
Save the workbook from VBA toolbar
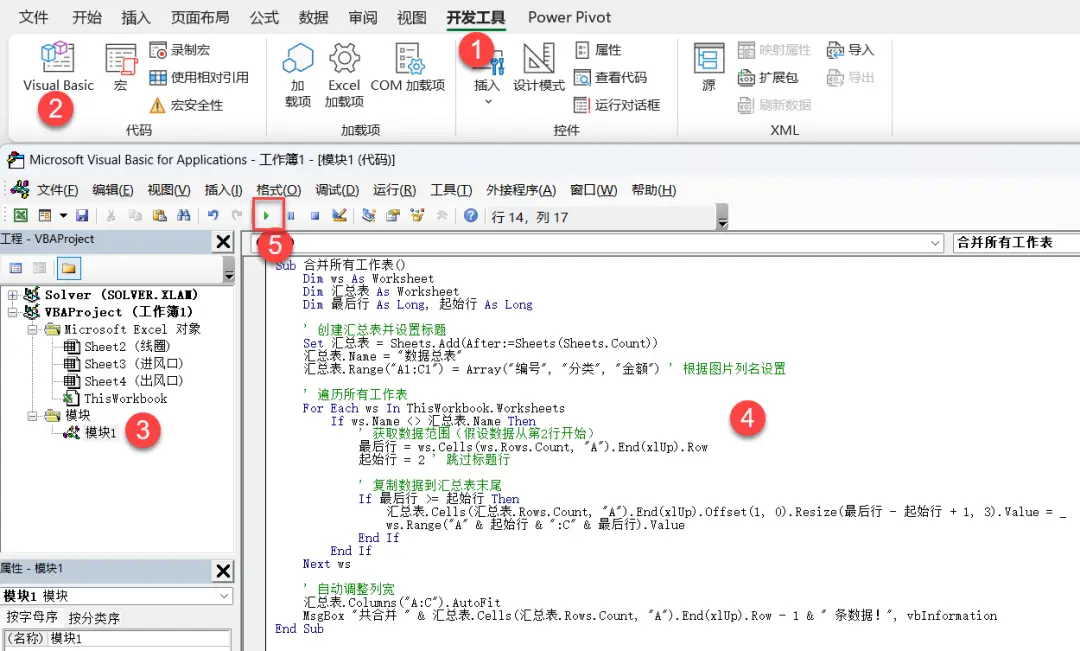coord(82,216)
